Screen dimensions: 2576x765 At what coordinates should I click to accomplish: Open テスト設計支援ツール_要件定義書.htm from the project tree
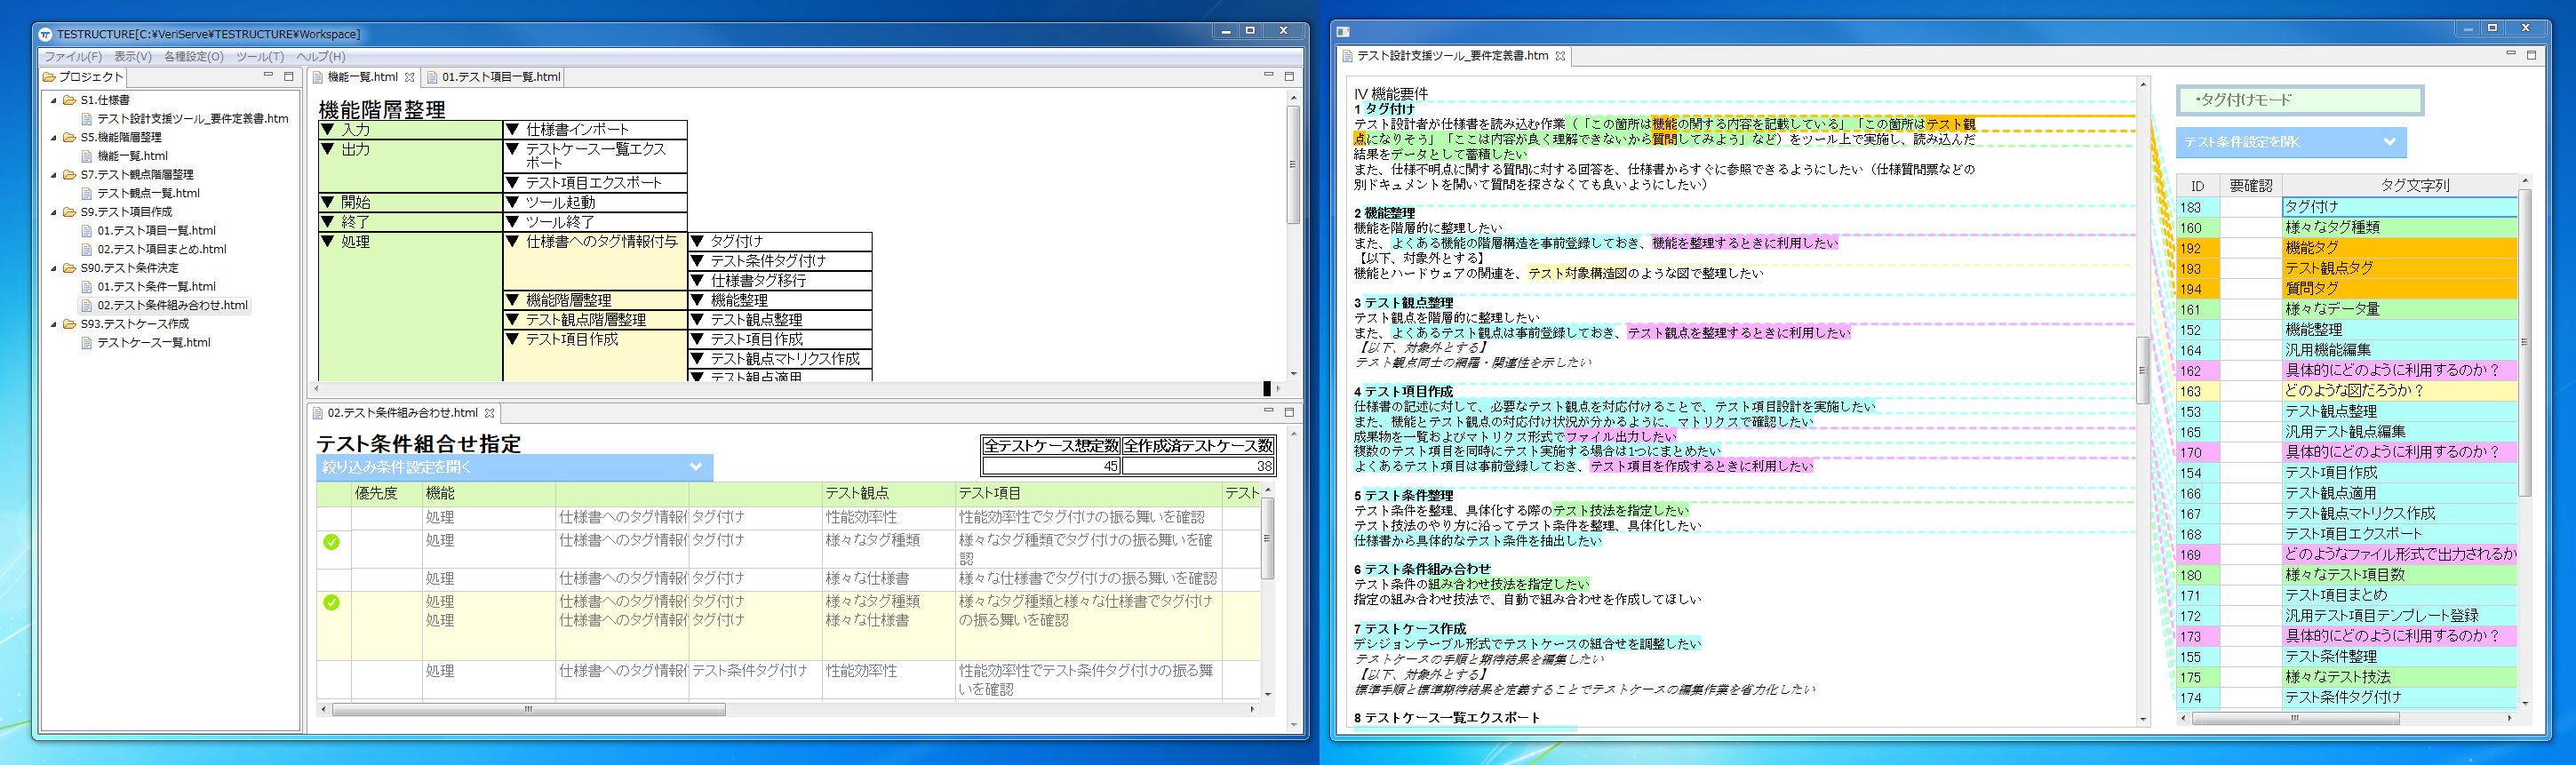point(192,119)
